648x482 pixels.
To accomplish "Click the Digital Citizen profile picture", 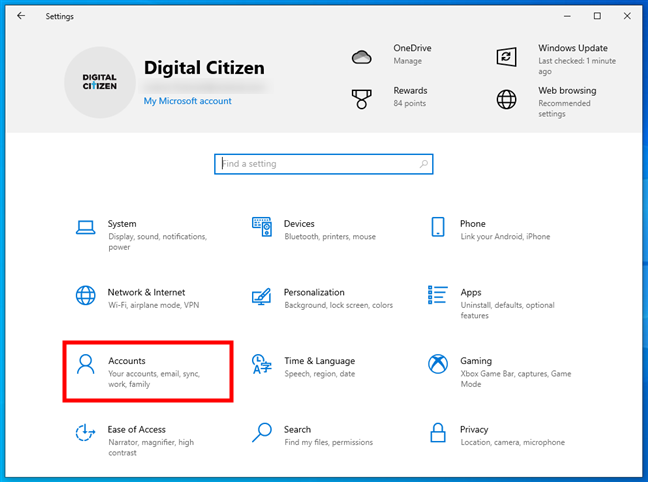I will click(100, 82).
